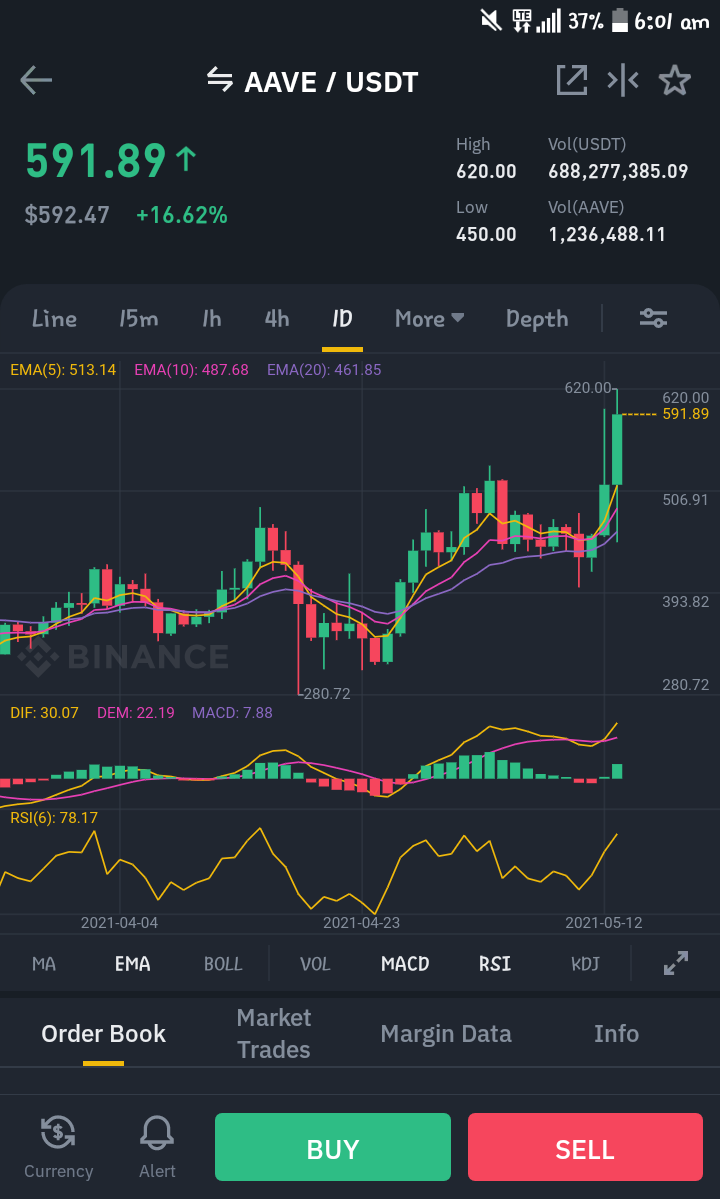
Task: Open the chart settings sliders icon
Action: click(x=654, y=318)
